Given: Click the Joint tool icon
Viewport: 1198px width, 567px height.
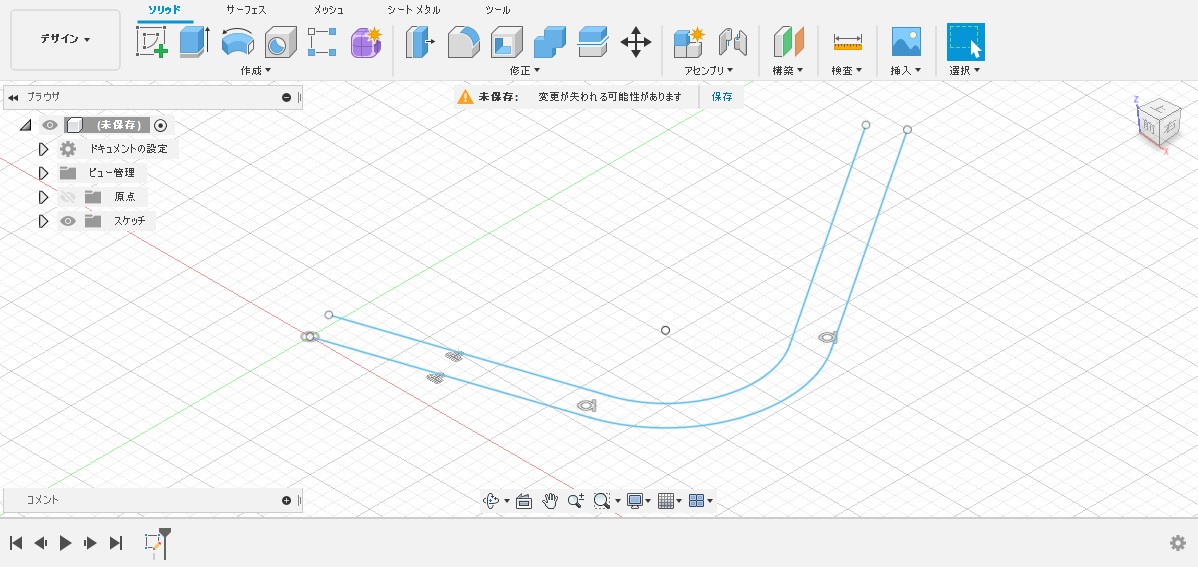Looking at the screenshot, I should pos(732,42).
